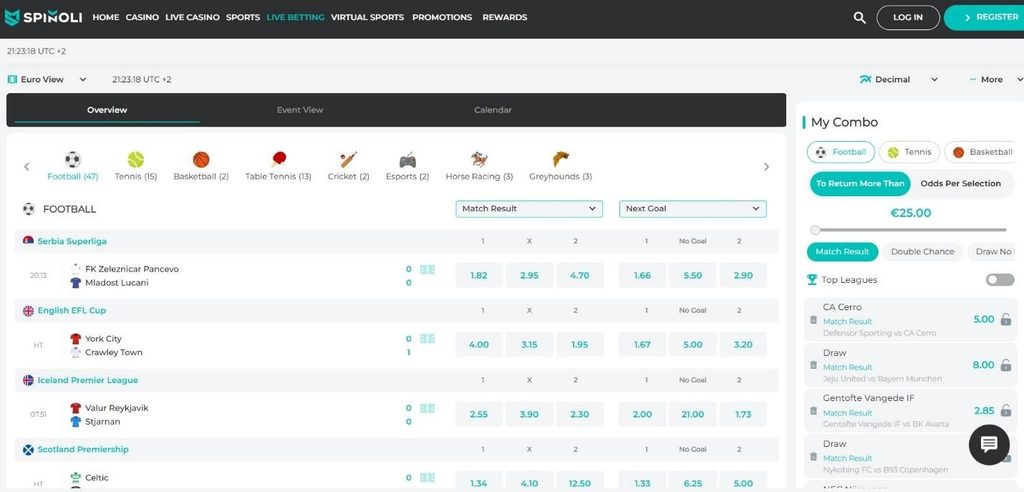Open live chat bubble icon
The image size is (1024, 492).
pos(989,444)
